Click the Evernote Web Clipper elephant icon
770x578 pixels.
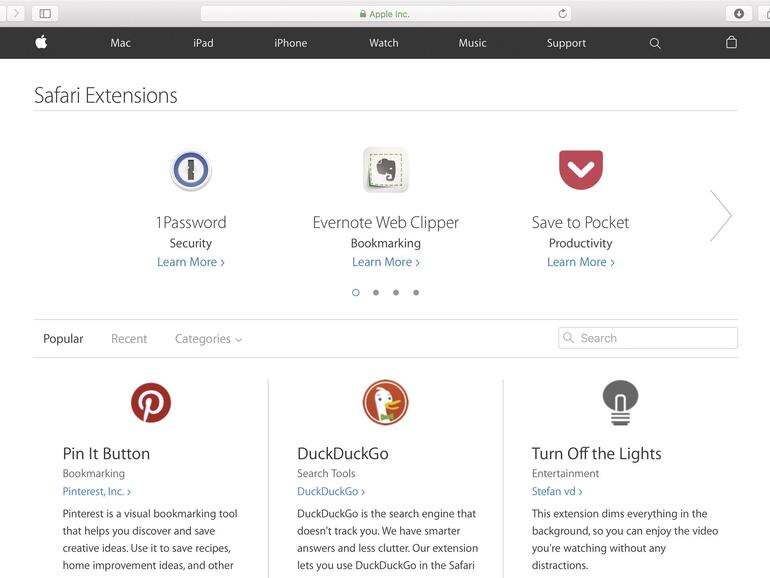pos(385,170)
